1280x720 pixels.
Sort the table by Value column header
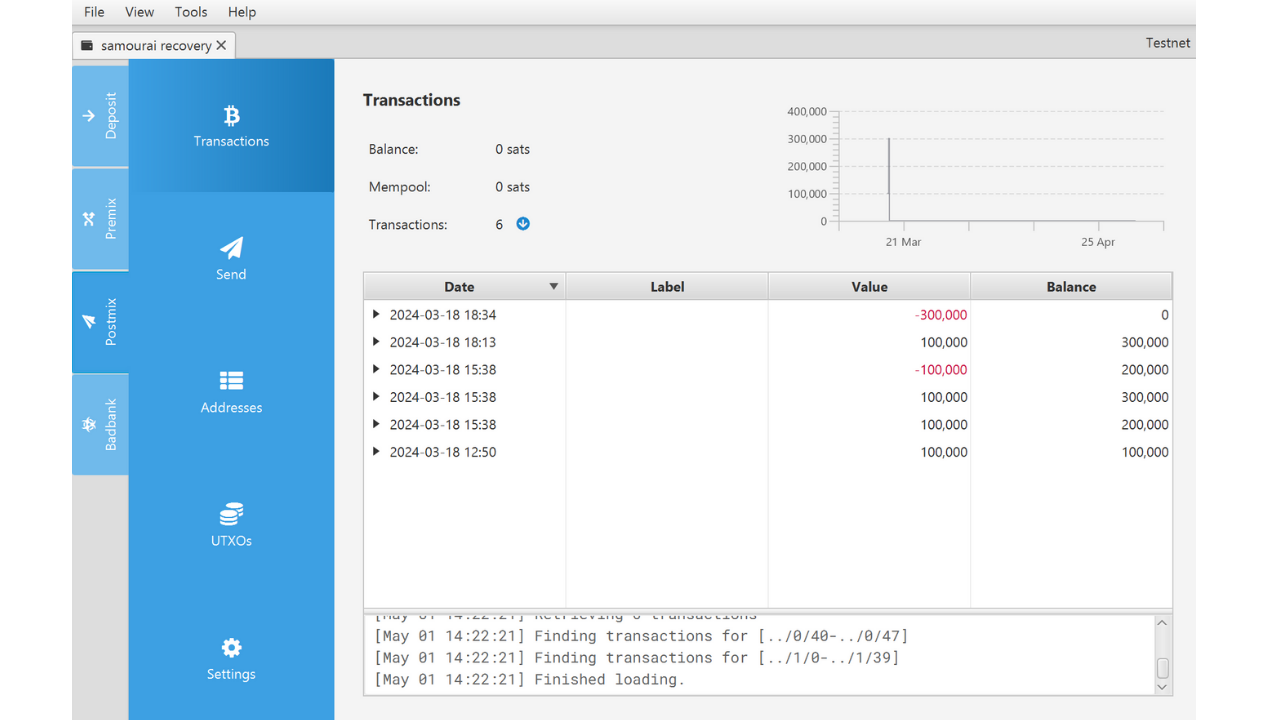pyautogui.click(x=869, y=286)
